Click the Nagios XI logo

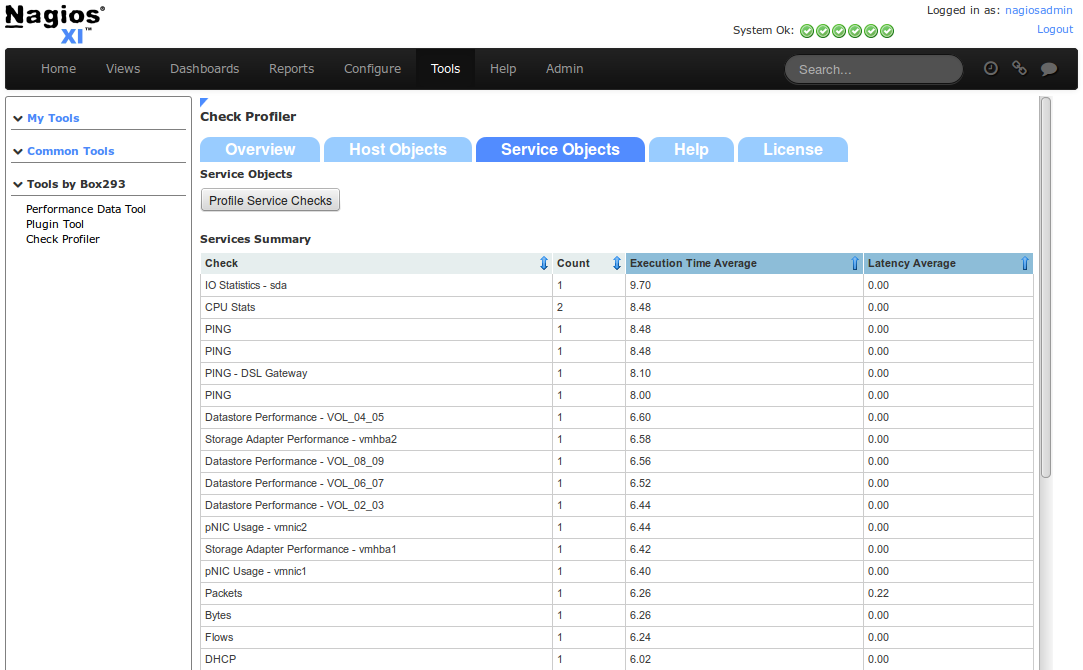[55, 24]
